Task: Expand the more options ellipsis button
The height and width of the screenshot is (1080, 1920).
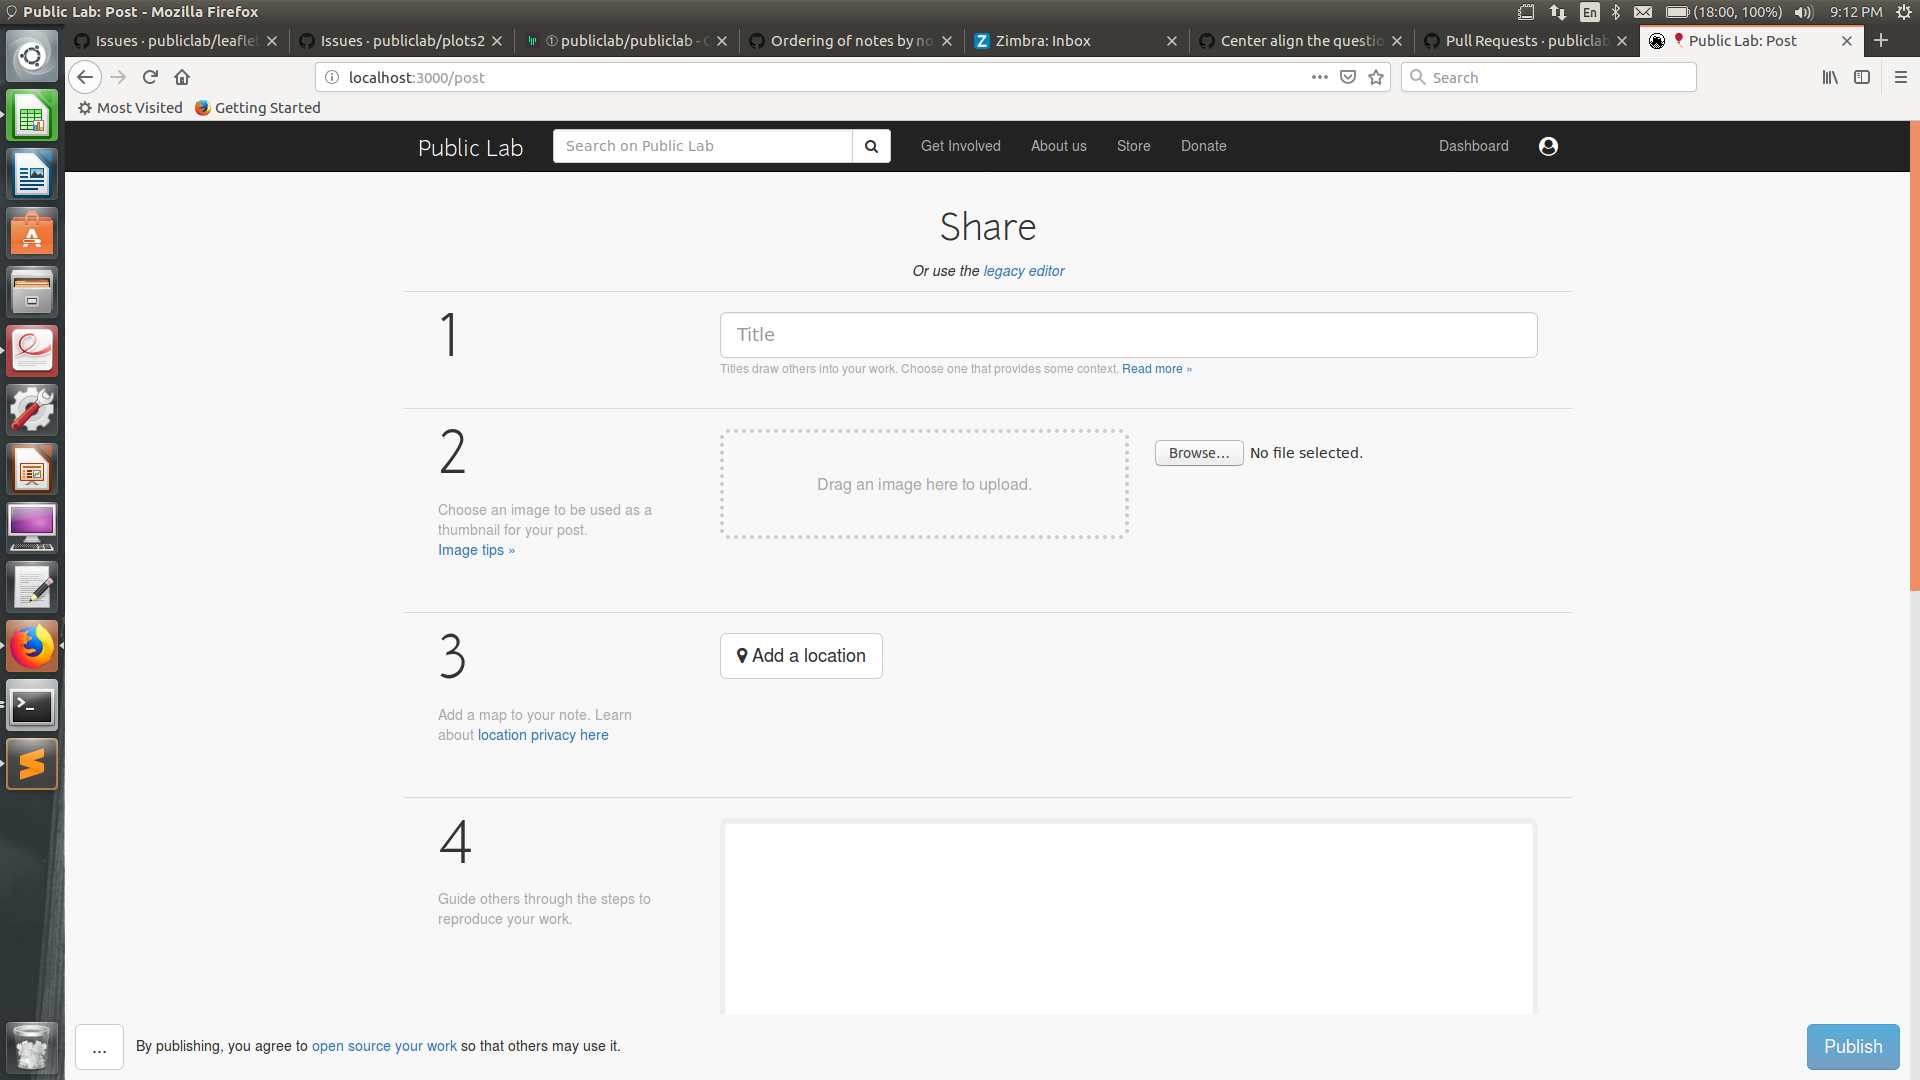Action: [x=99, y=1047]
